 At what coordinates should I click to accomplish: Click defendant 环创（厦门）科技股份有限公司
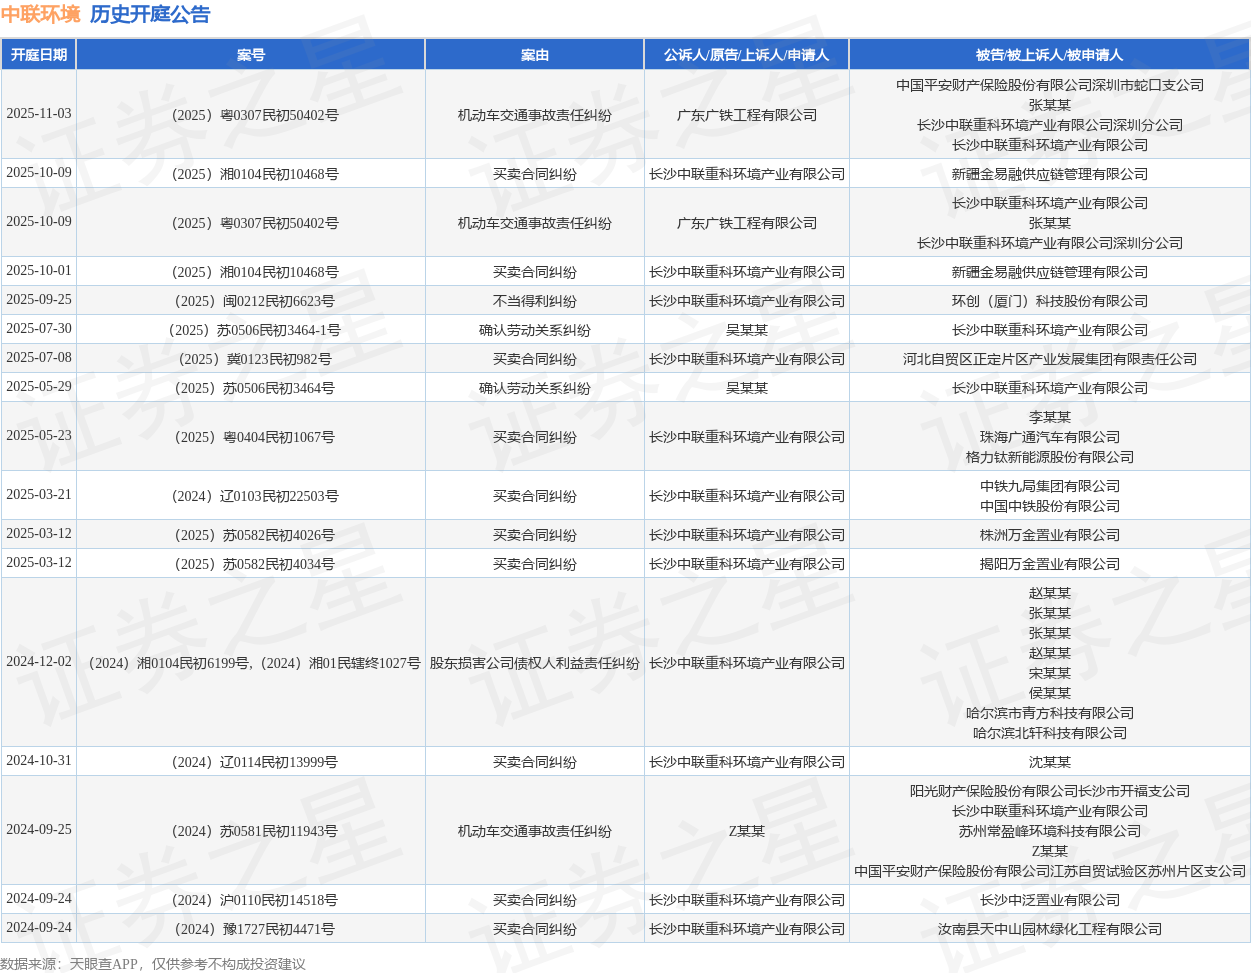1050,301
